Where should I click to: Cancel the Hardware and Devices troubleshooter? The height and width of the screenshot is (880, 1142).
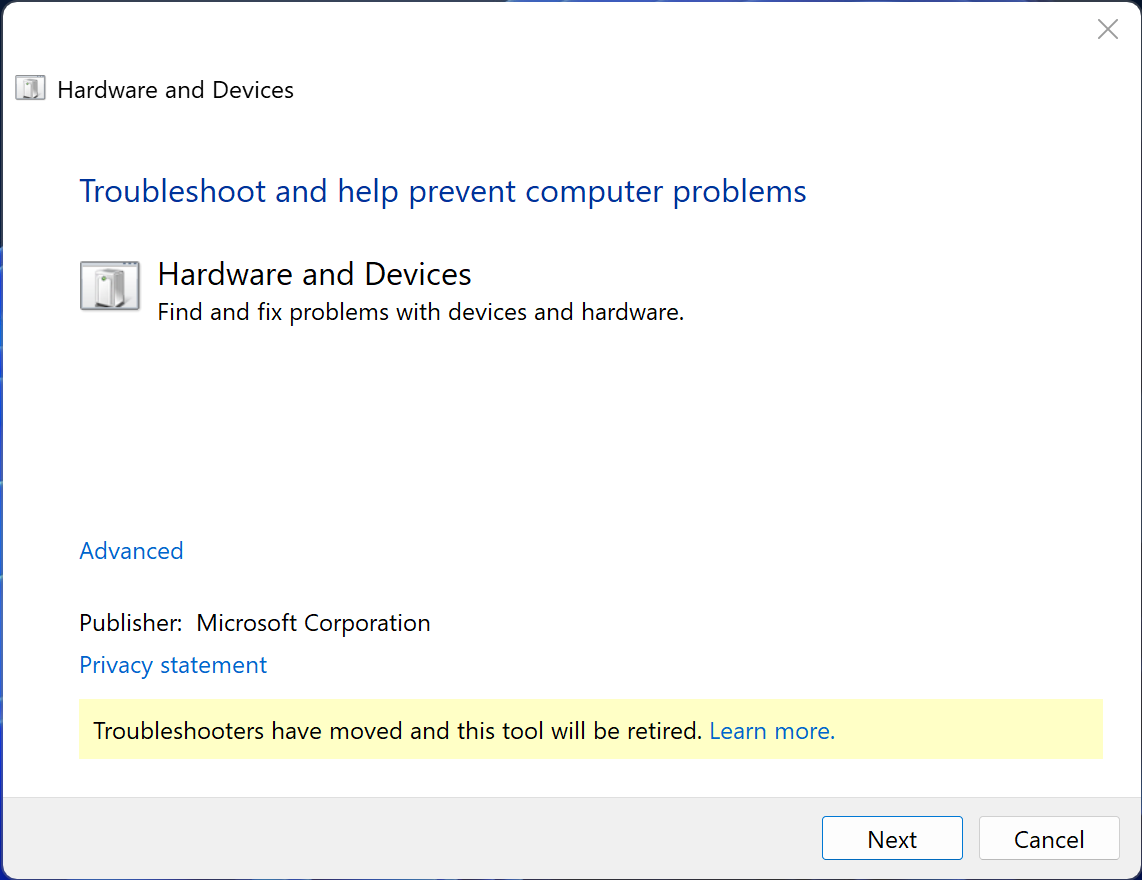coord(1048,838)
